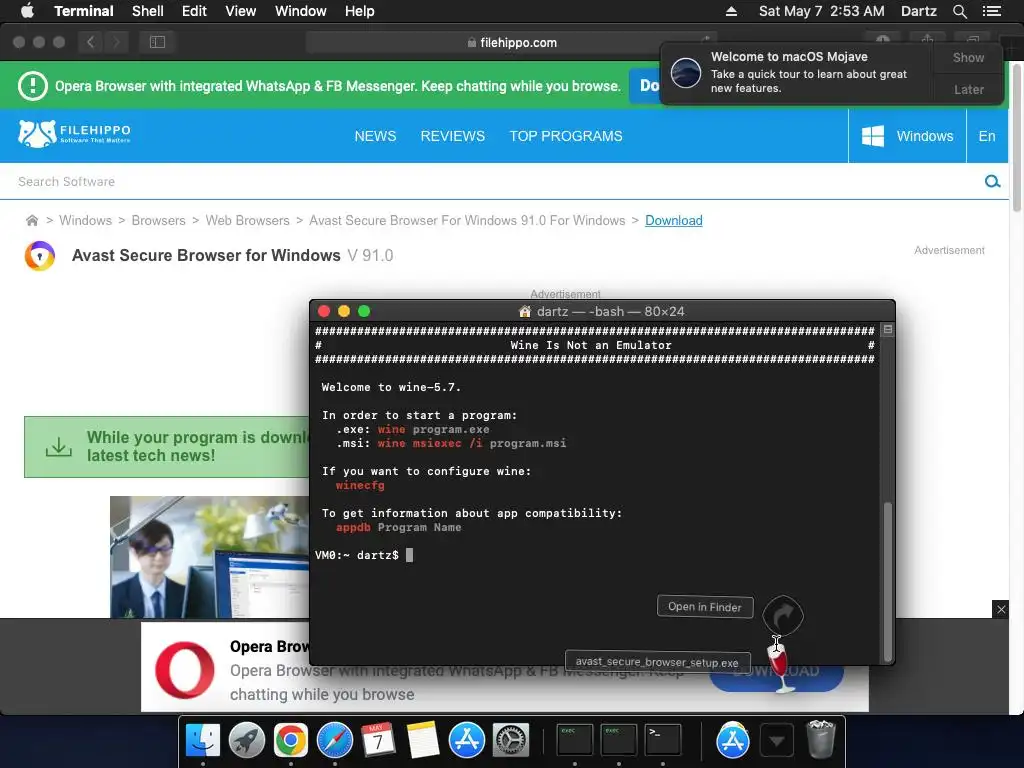1024x768 pixels.
Task: Open the news article thumbnail image
Action: [209, 556]
